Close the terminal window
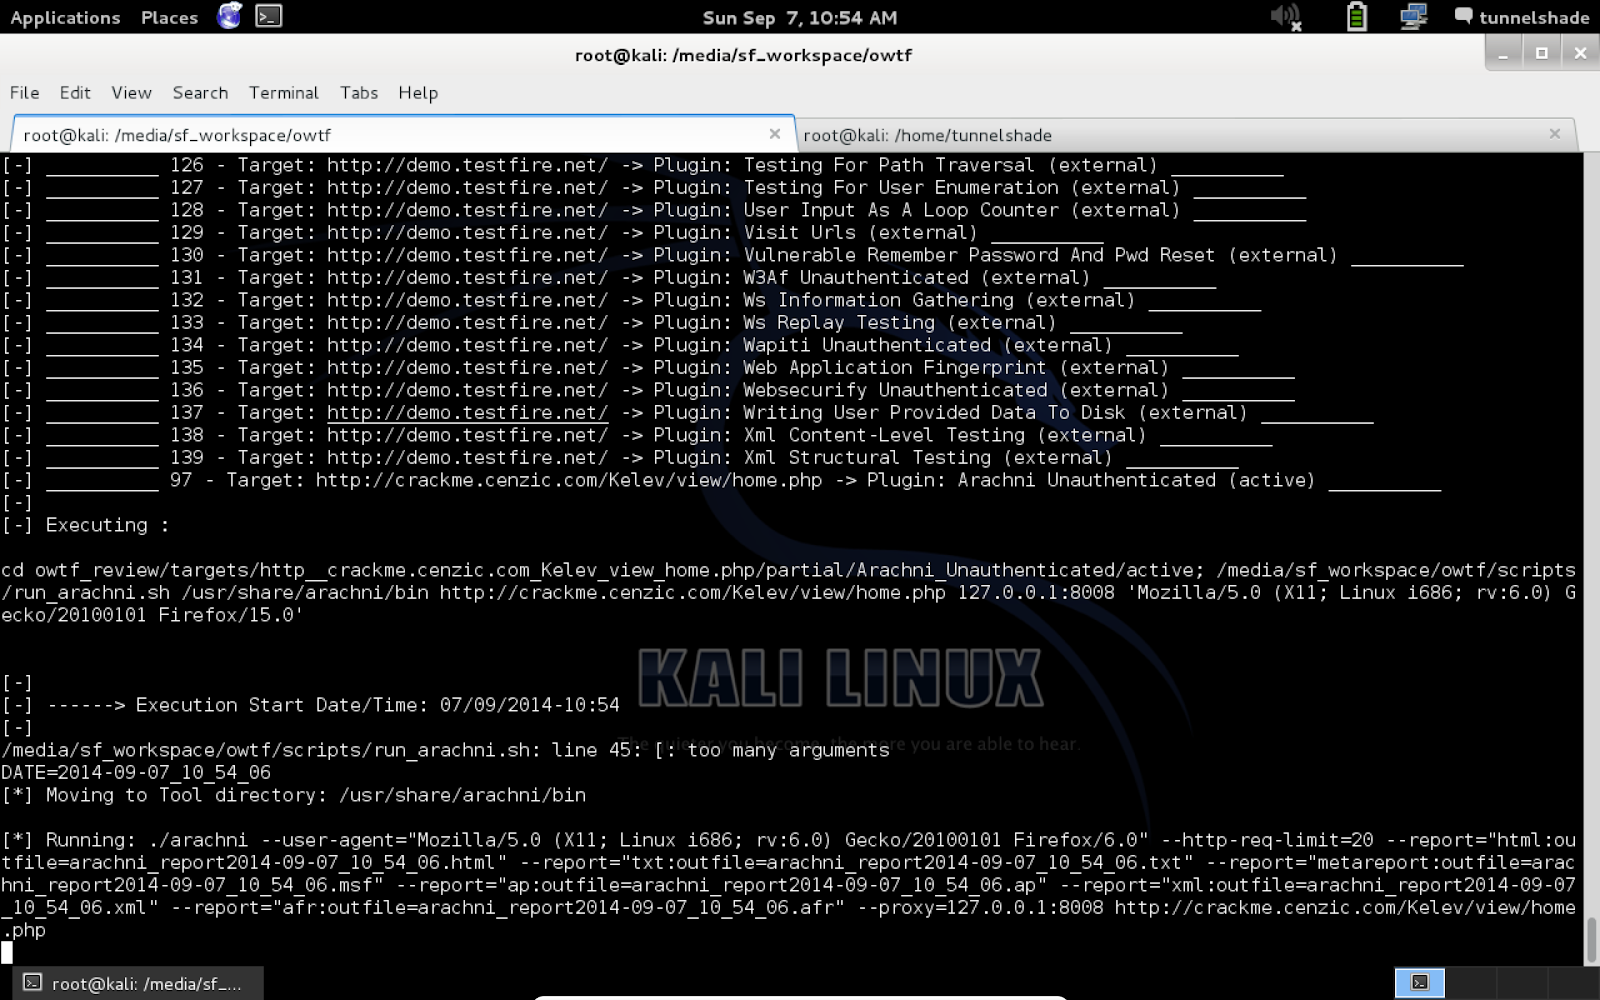This screenshot has height=1000, width=1600. pyautogui.click(x=1579, y=53)
